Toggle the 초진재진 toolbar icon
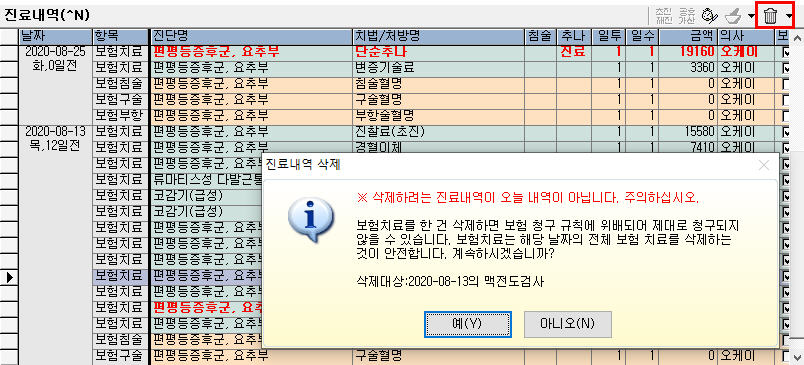This screenshot has height=365, width=804. click(664, 16)
